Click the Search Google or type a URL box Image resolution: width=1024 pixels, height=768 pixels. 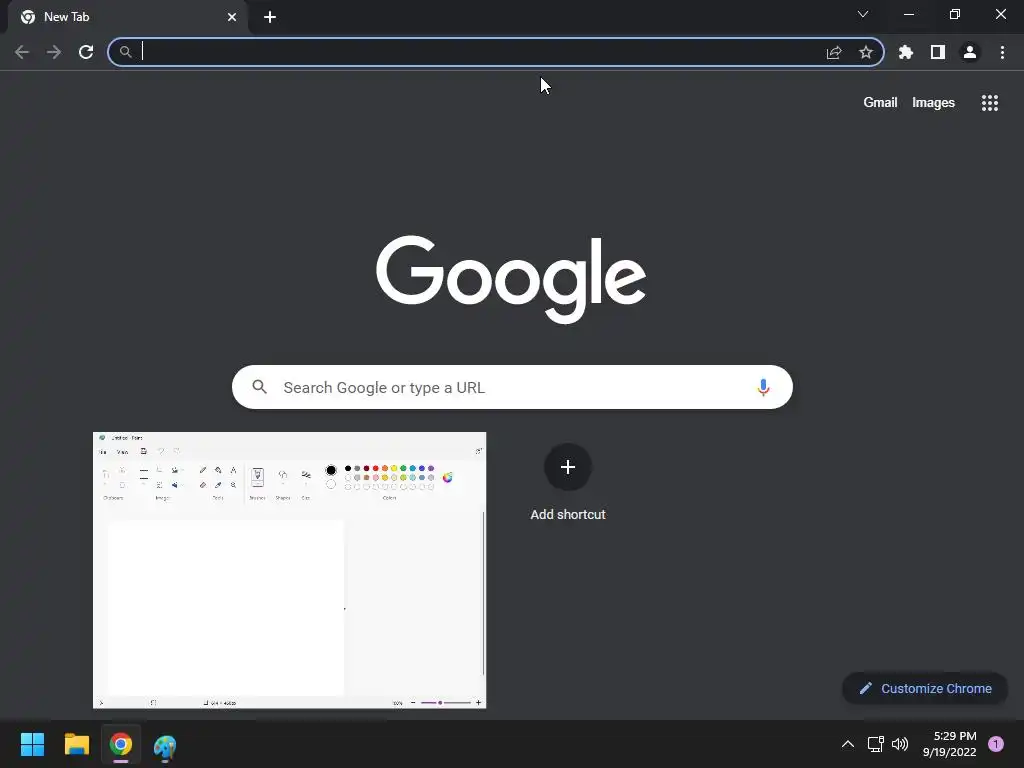[x=512, y=387]
